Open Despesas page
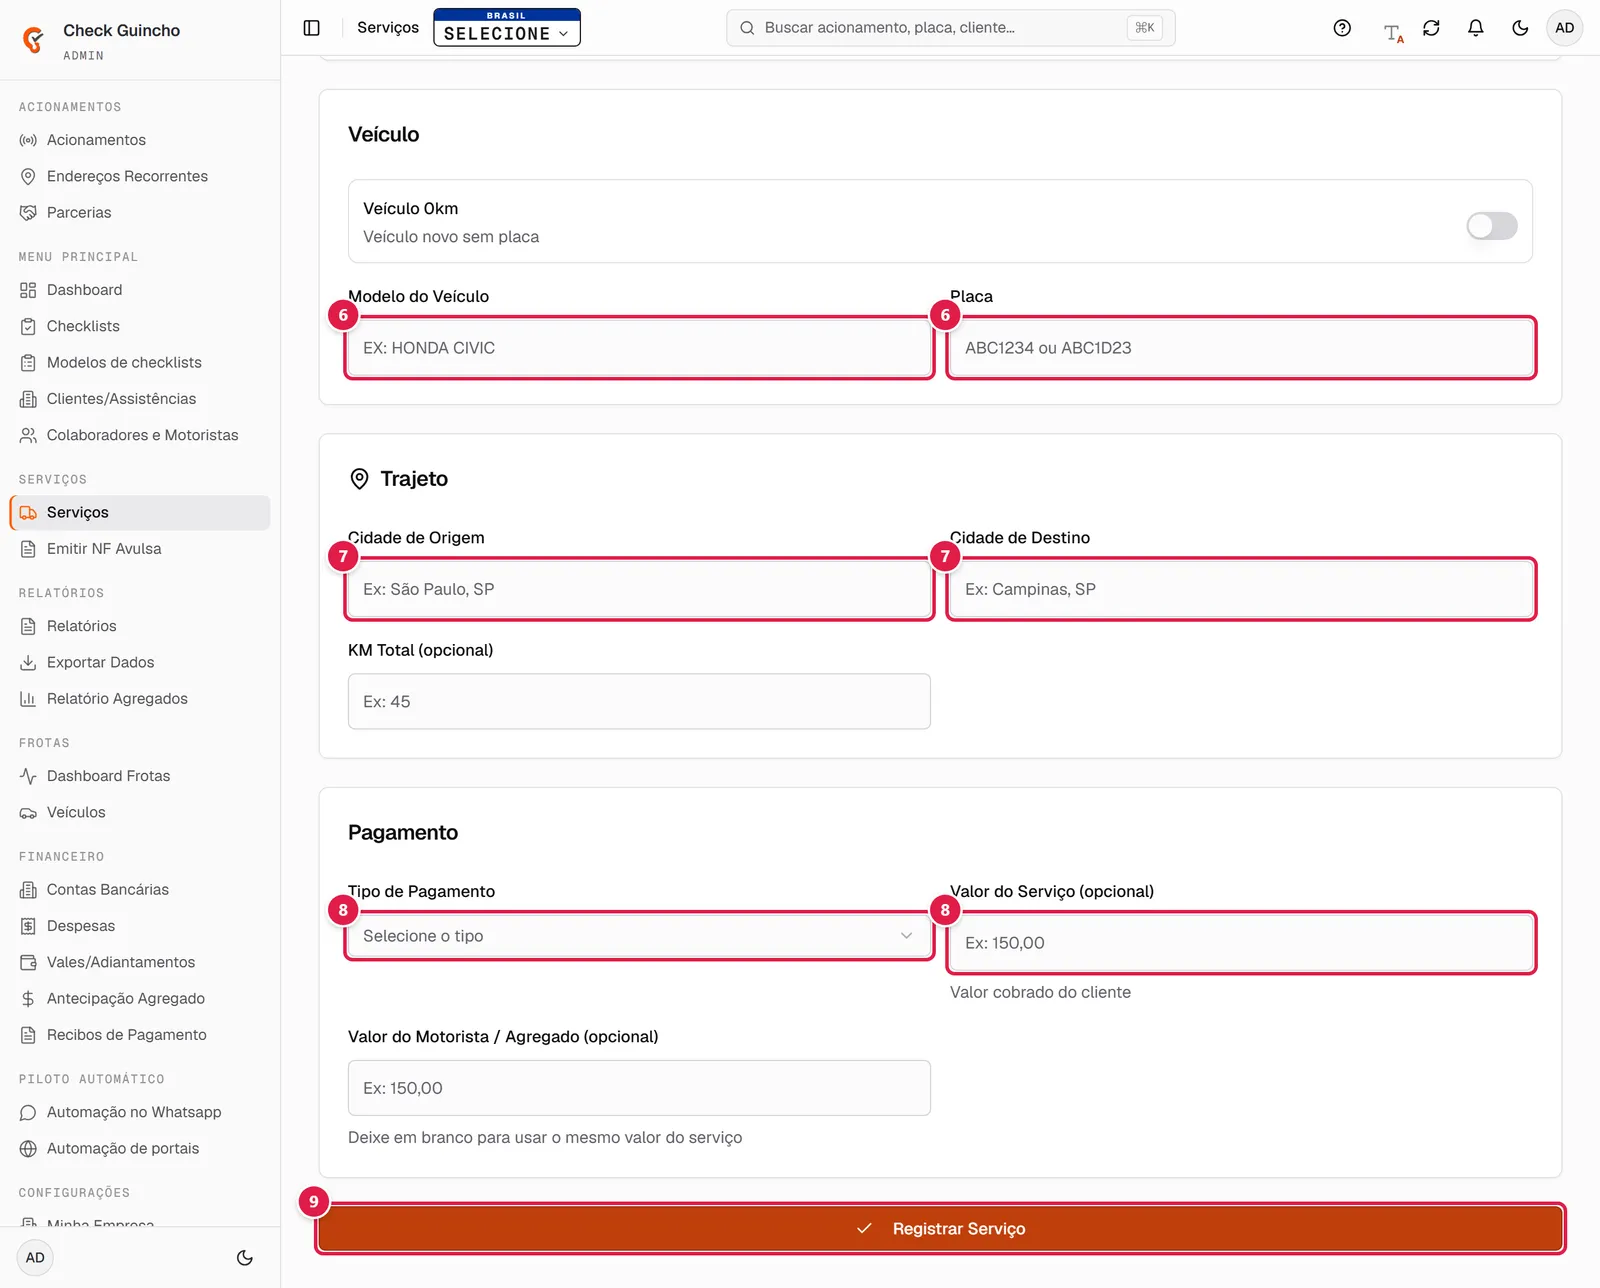The width and height of the screenshot is (1600, 1288). pos(140,926)
